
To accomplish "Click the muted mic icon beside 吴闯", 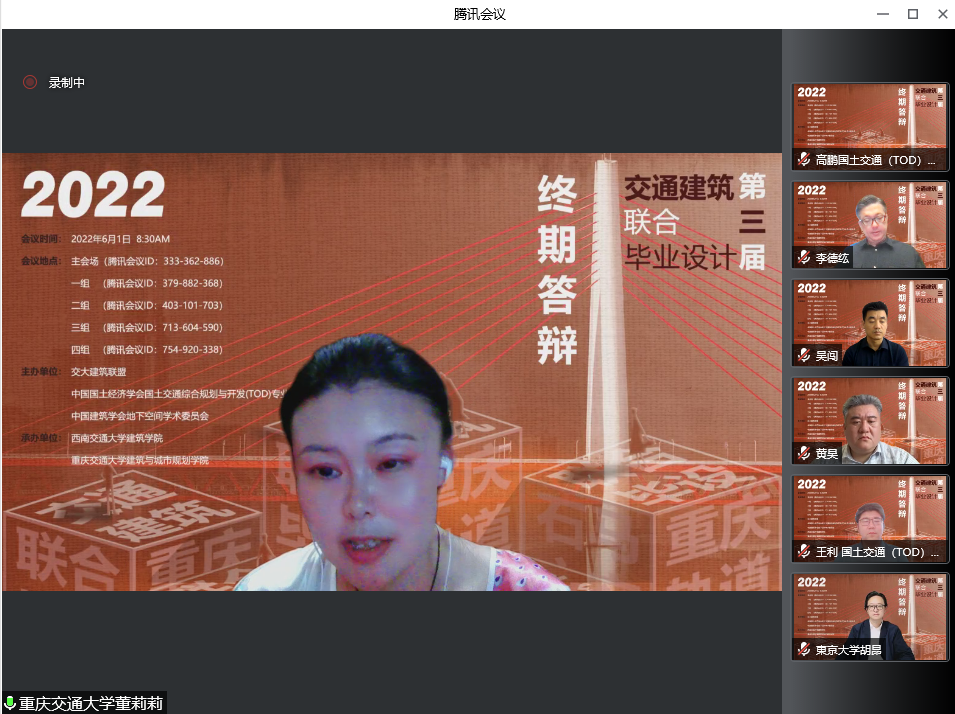I will click(803, 356).
